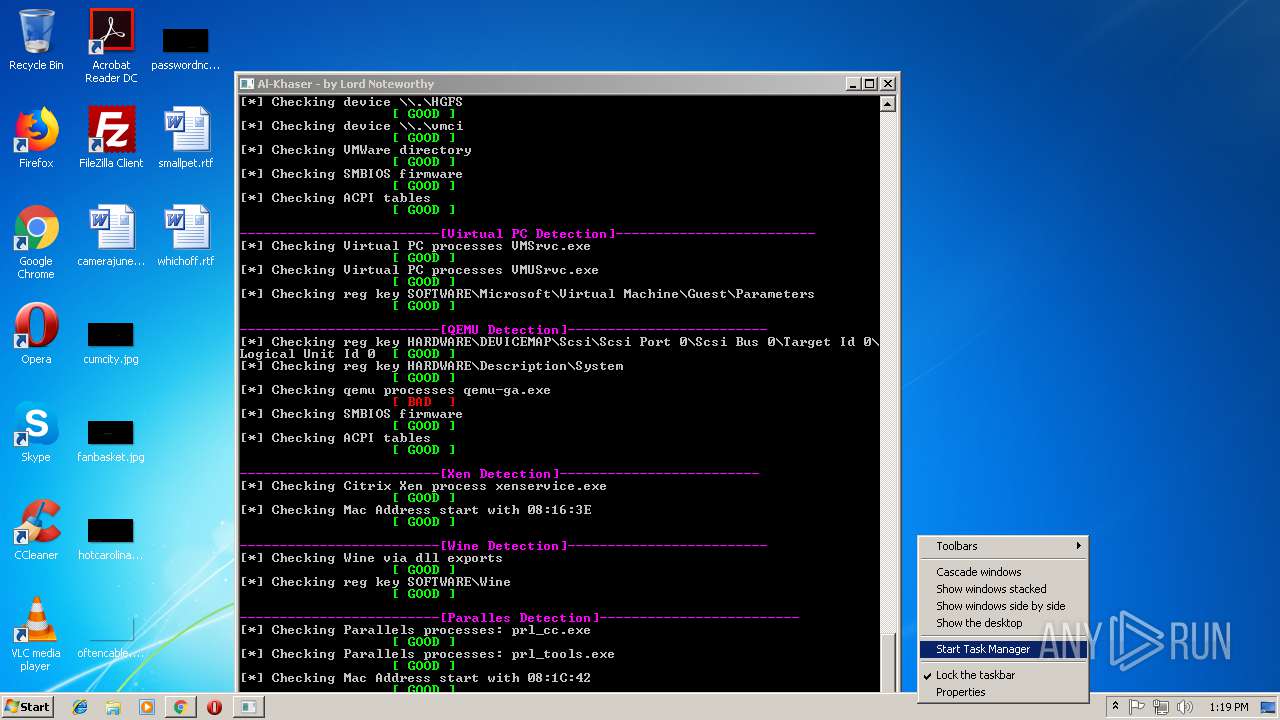Click 'Checking device \\.\vmci' line
1280x720 pixels.
351,126
